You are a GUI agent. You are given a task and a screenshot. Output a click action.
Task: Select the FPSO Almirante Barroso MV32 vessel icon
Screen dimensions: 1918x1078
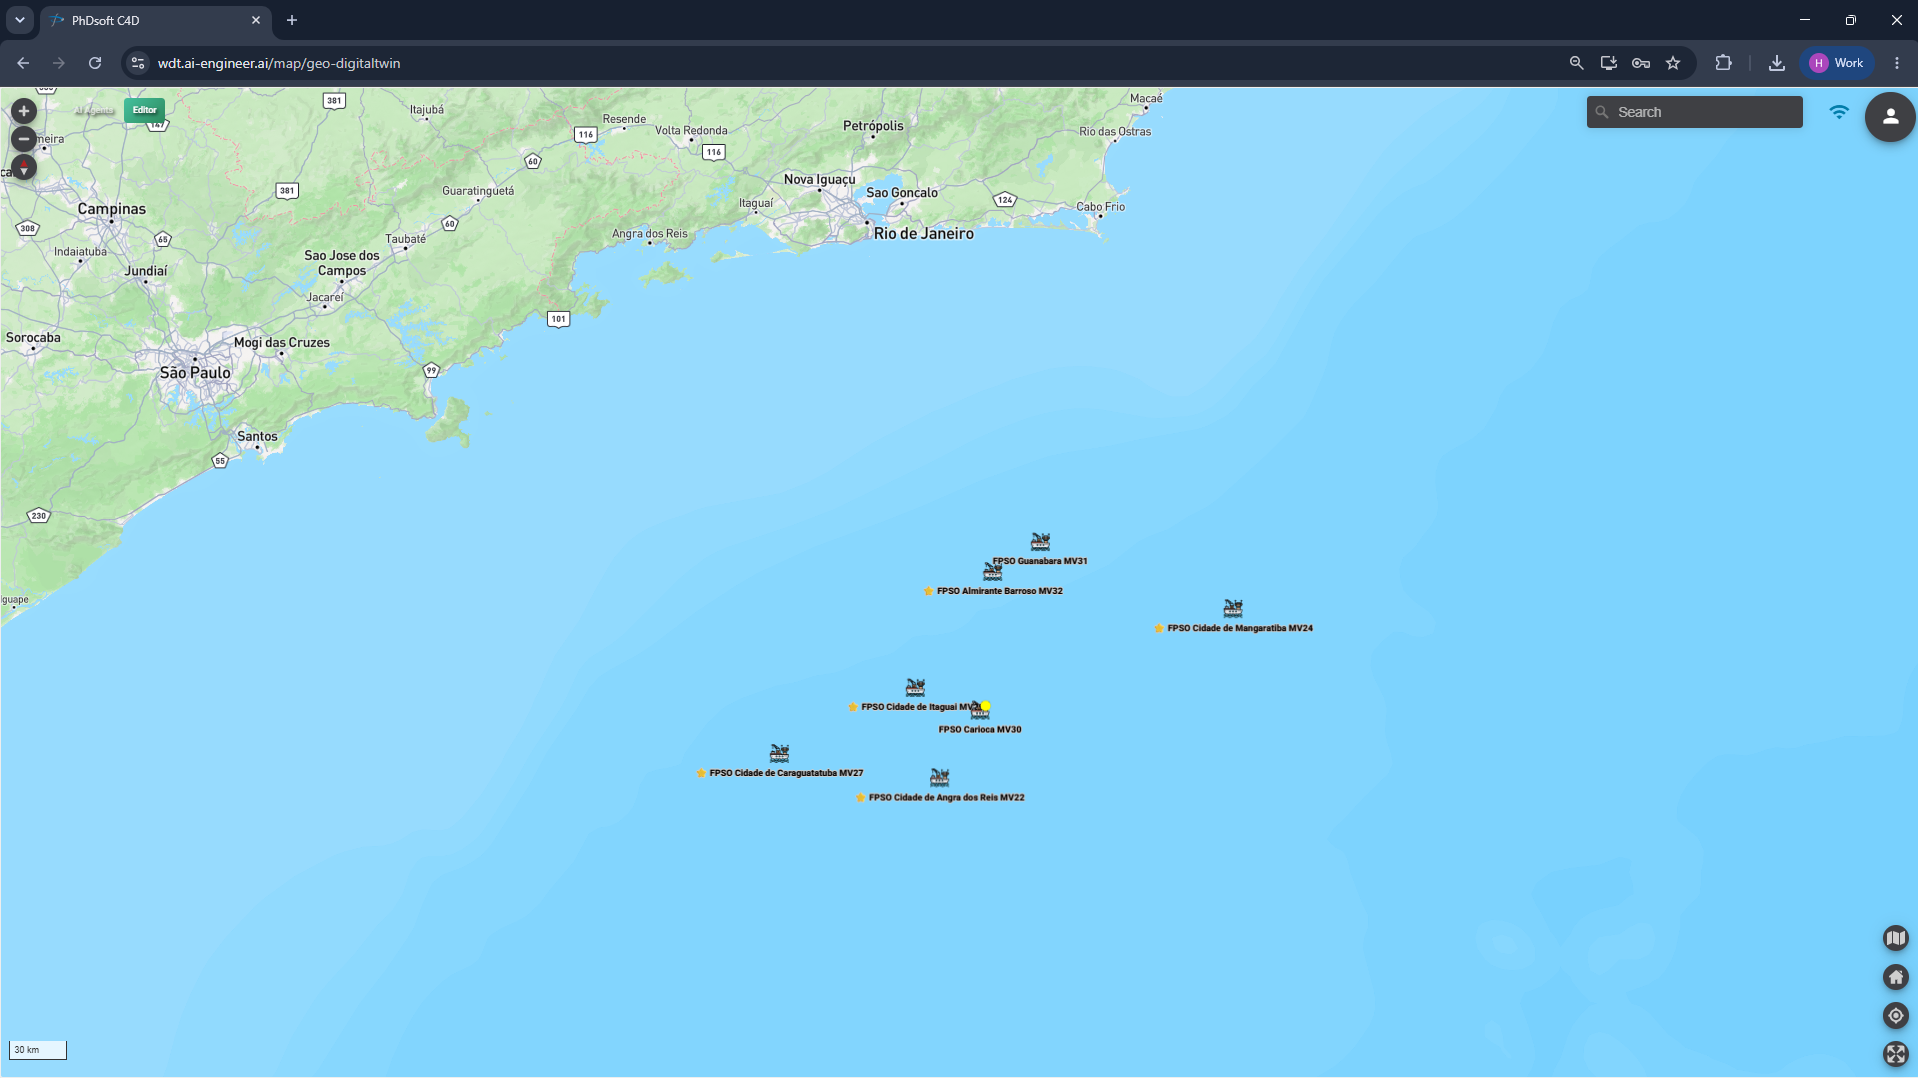coord(992,572)
